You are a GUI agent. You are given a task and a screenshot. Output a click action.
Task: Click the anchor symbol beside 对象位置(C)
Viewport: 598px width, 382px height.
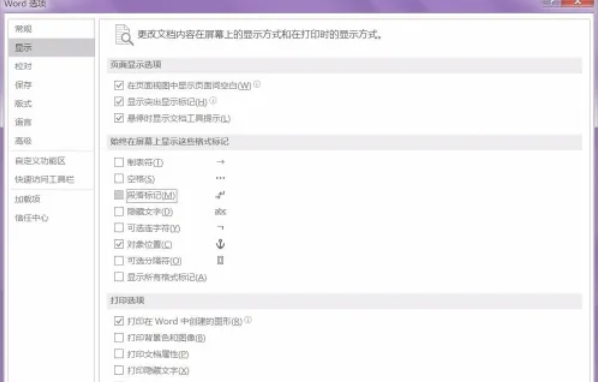pos(220,244)
